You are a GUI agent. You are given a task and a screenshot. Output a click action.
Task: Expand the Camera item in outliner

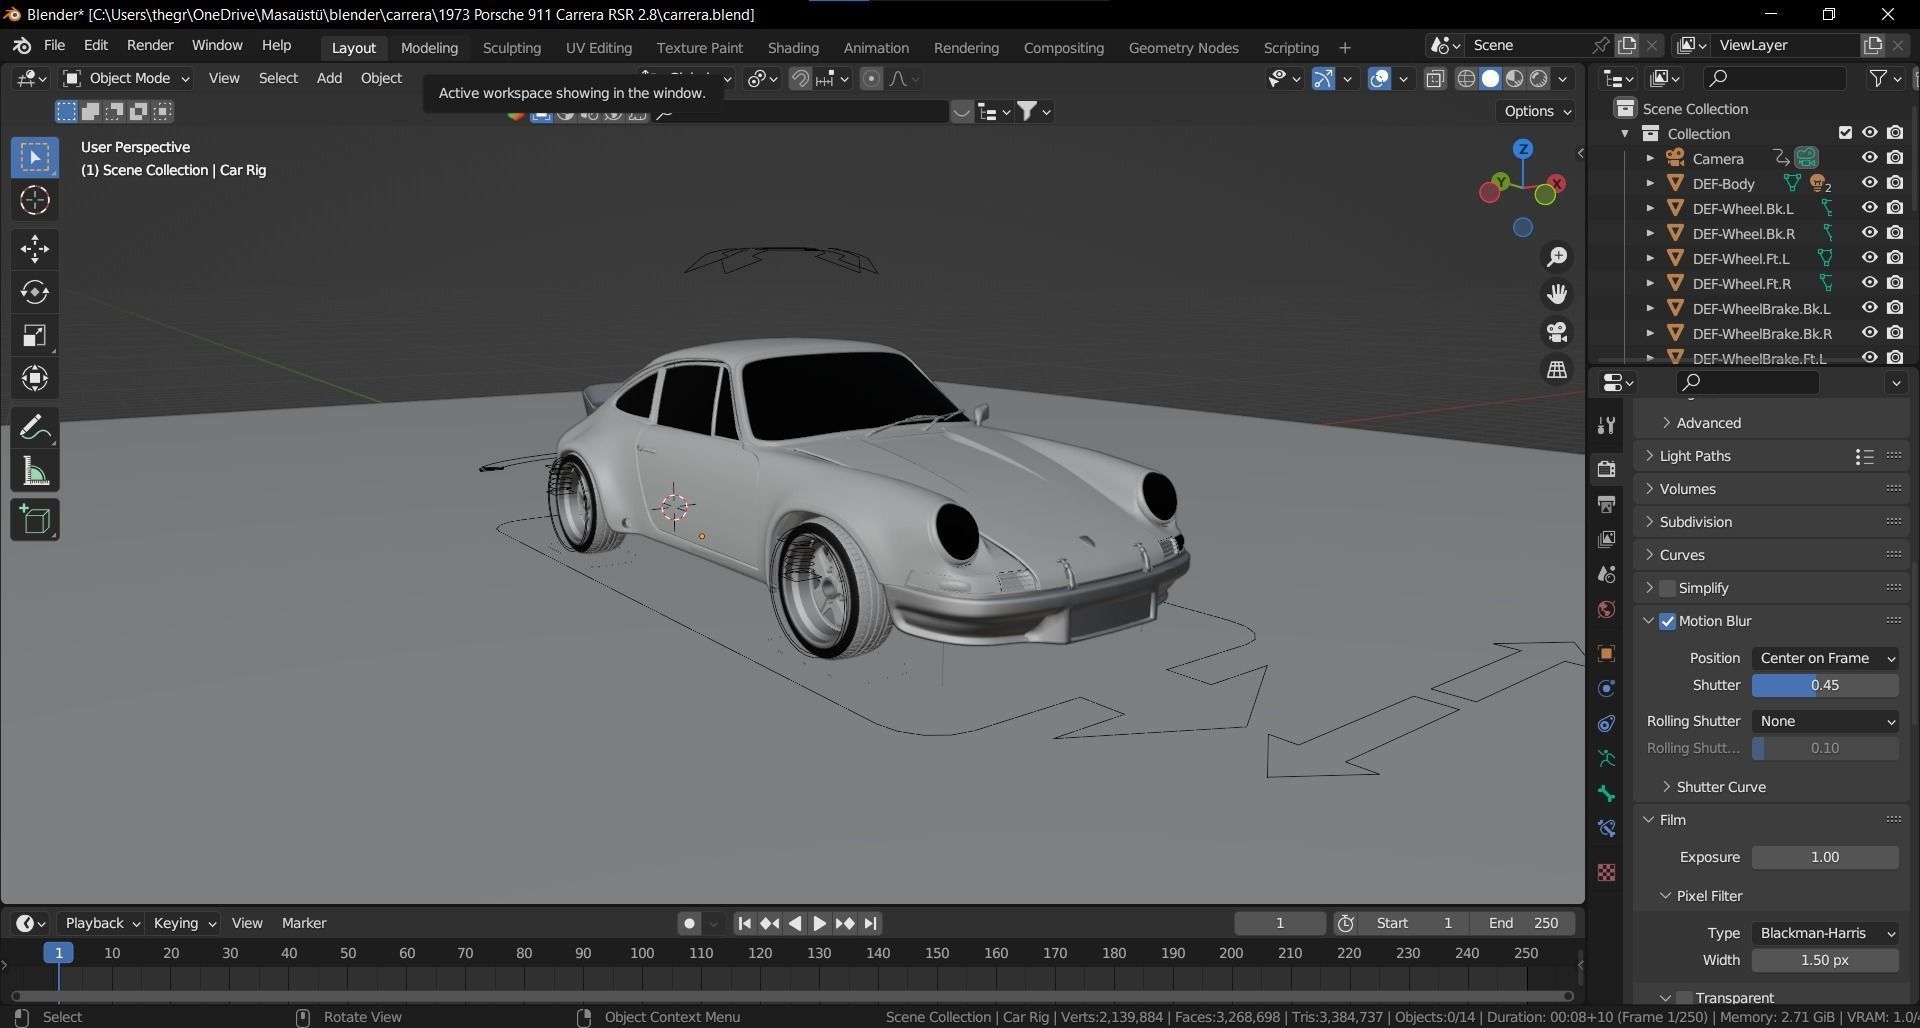[1650, 158]
